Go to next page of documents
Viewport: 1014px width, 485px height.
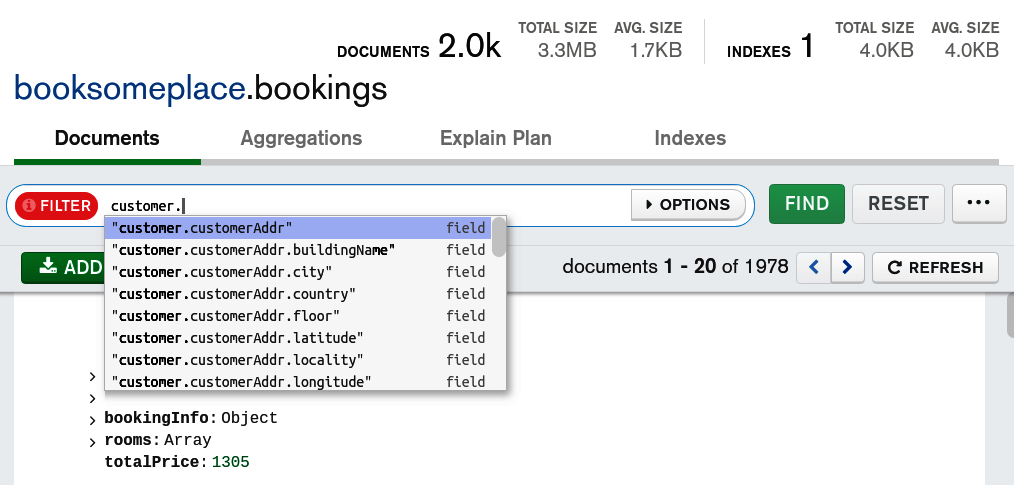pyautogui.click(x=848, y=267)
